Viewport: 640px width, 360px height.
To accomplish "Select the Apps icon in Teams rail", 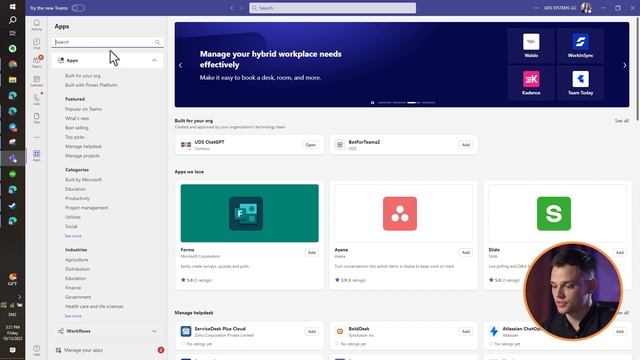I will point(36,156).
